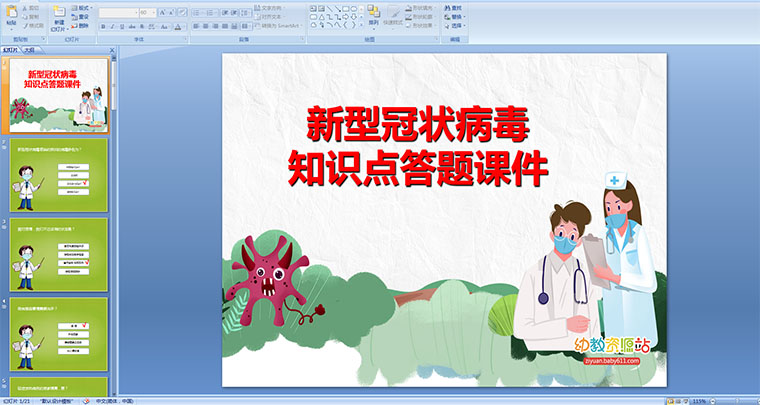The image size is (760, 405).
Task: Delete slide via ribbon 删除 button
Action: click(80, 26)
